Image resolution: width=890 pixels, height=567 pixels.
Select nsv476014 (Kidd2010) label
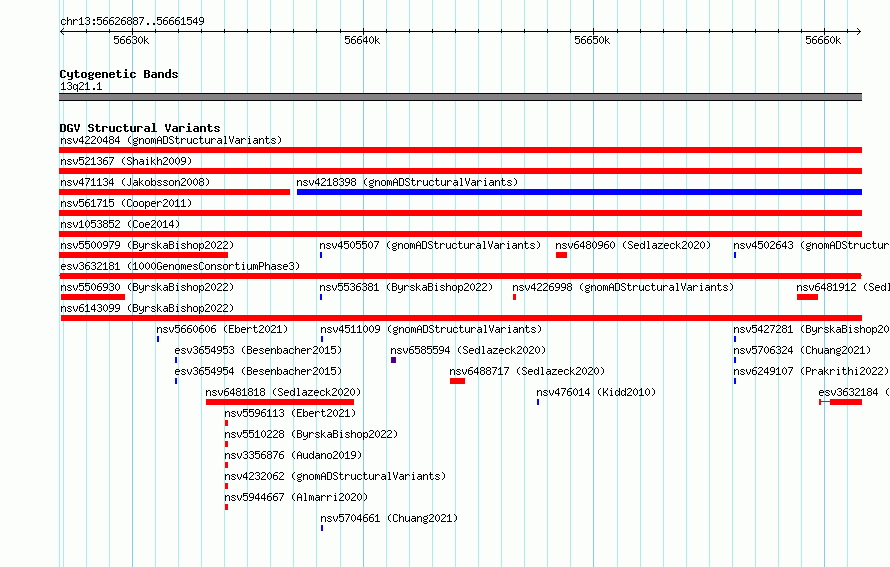(x=596, y=392)
